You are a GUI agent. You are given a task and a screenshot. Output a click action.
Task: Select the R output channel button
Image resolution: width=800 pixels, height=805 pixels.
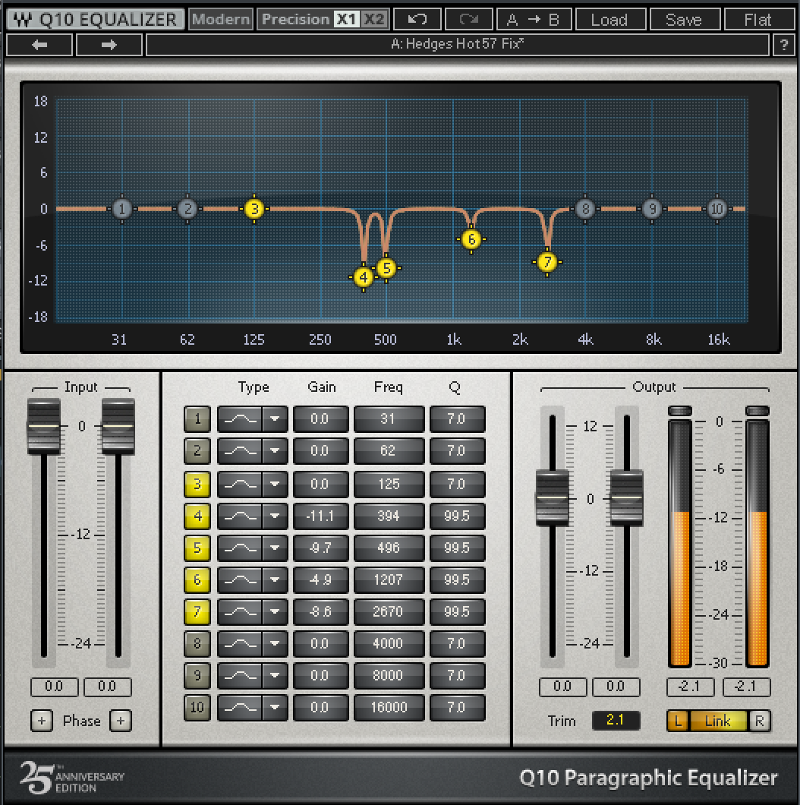pyautogui.click(x=759, y=721)
